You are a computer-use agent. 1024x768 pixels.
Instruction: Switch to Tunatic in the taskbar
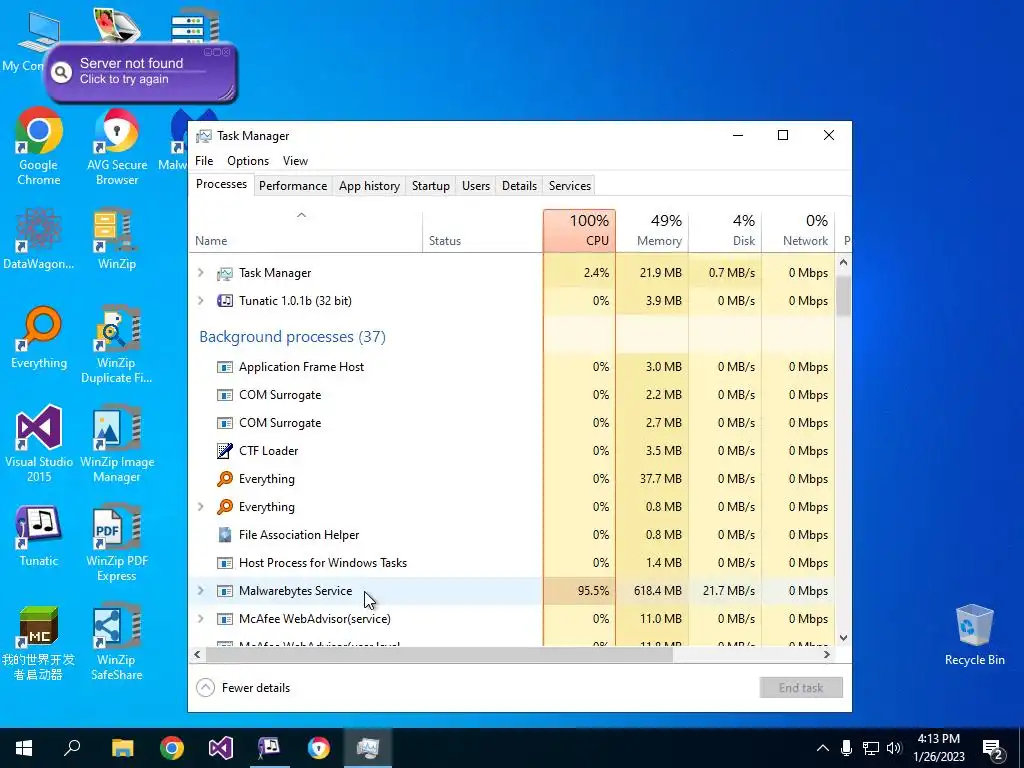[269, 748]
